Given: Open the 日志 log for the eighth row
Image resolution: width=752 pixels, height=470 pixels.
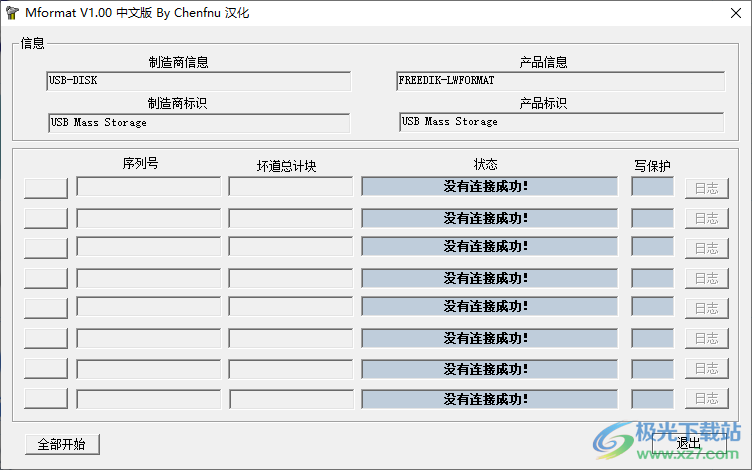Looking at the screenshot, I should pos(706,399).
